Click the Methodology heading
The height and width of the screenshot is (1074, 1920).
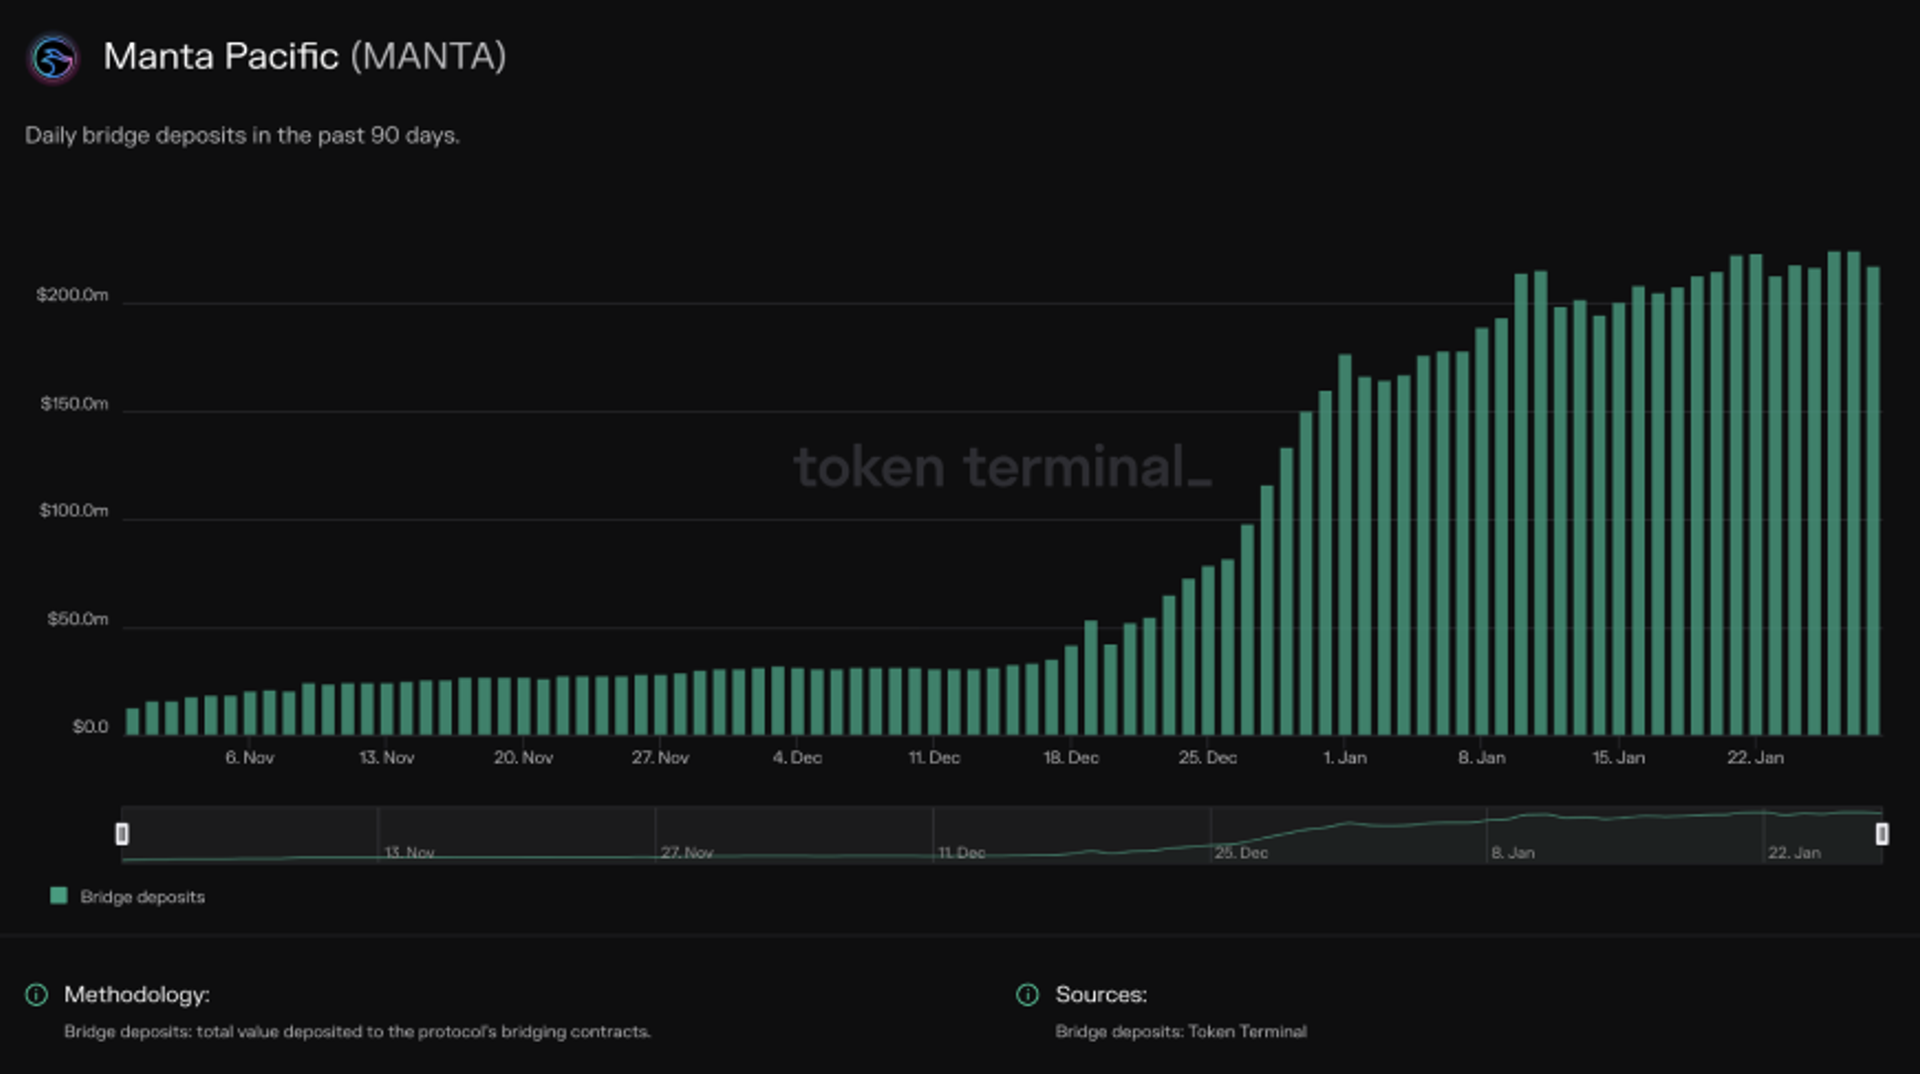137,994
